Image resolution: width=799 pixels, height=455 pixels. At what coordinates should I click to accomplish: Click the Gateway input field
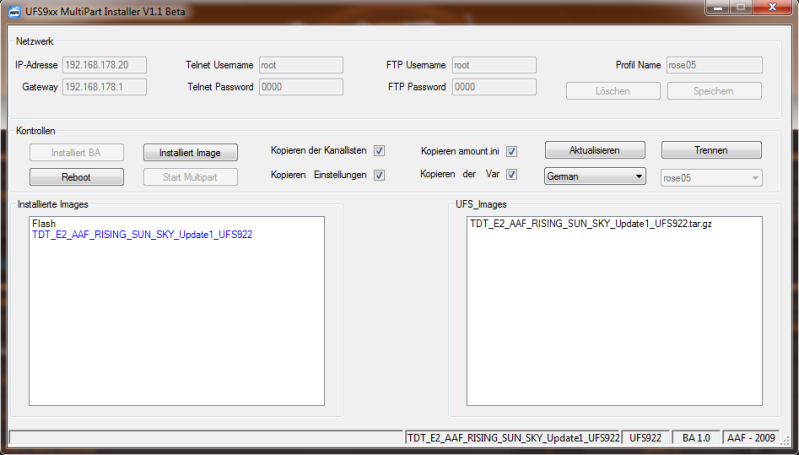(104, 87)
